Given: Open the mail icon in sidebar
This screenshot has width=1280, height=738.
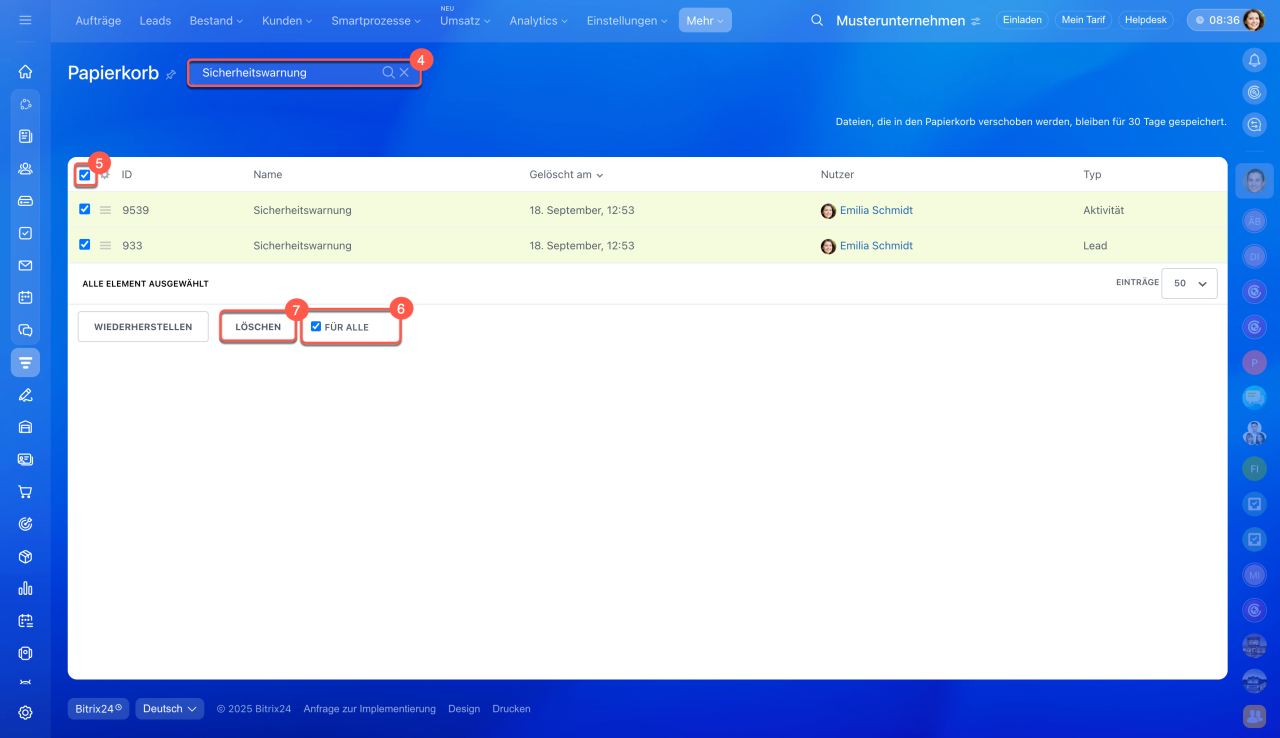Looking at the screenshot, I should (x=25, y=265).
